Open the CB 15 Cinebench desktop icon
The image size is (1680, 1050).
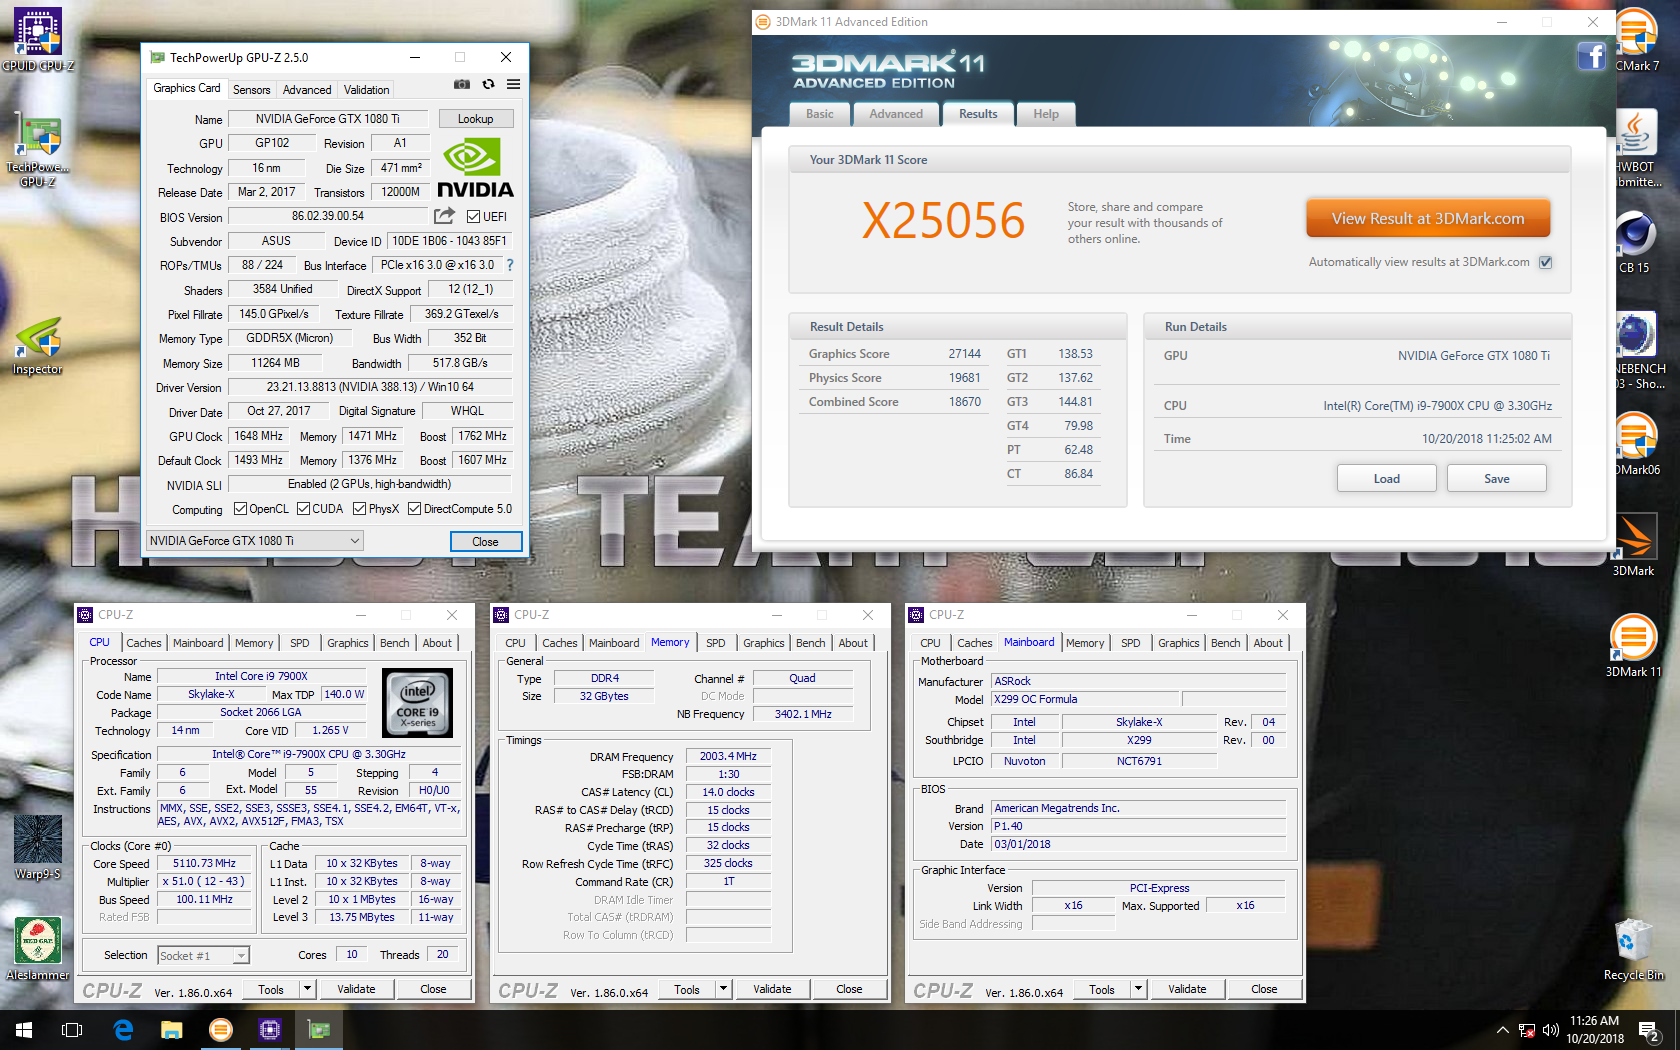click(x=1635, y=242)
